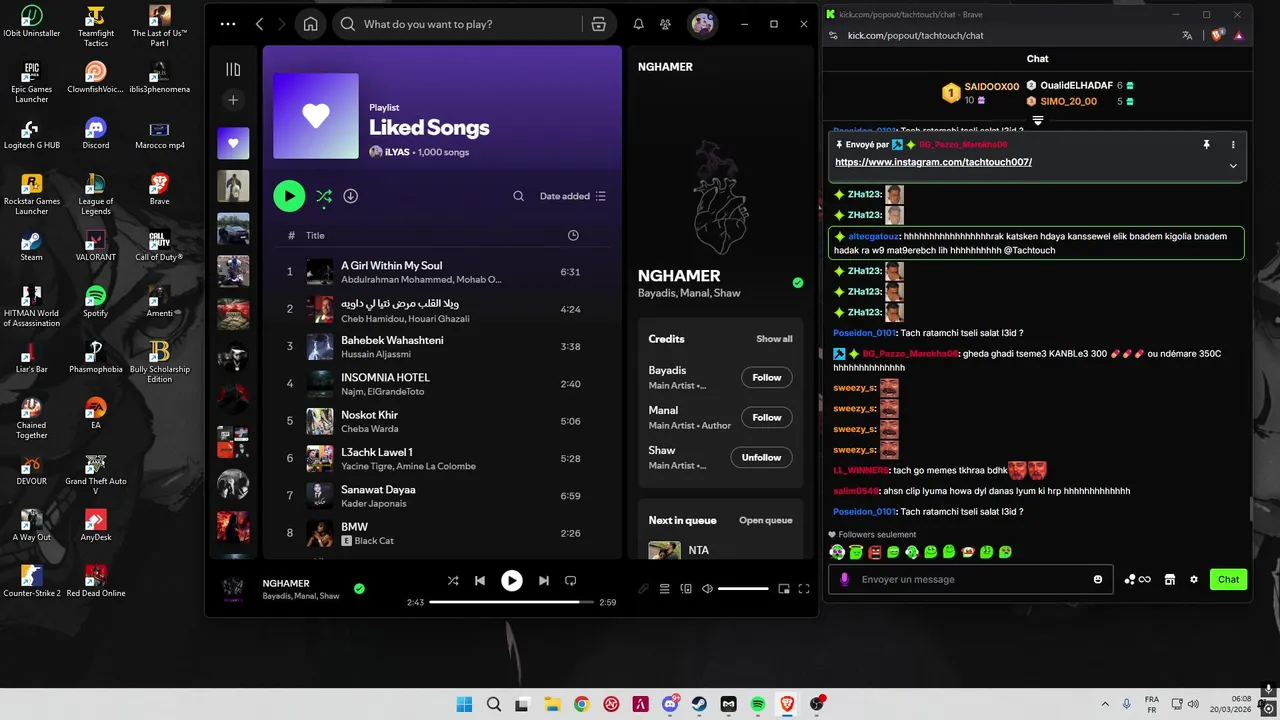1280x720 pixels.
Task: Open the Browse icon in search bar
Action: [598, 24]
